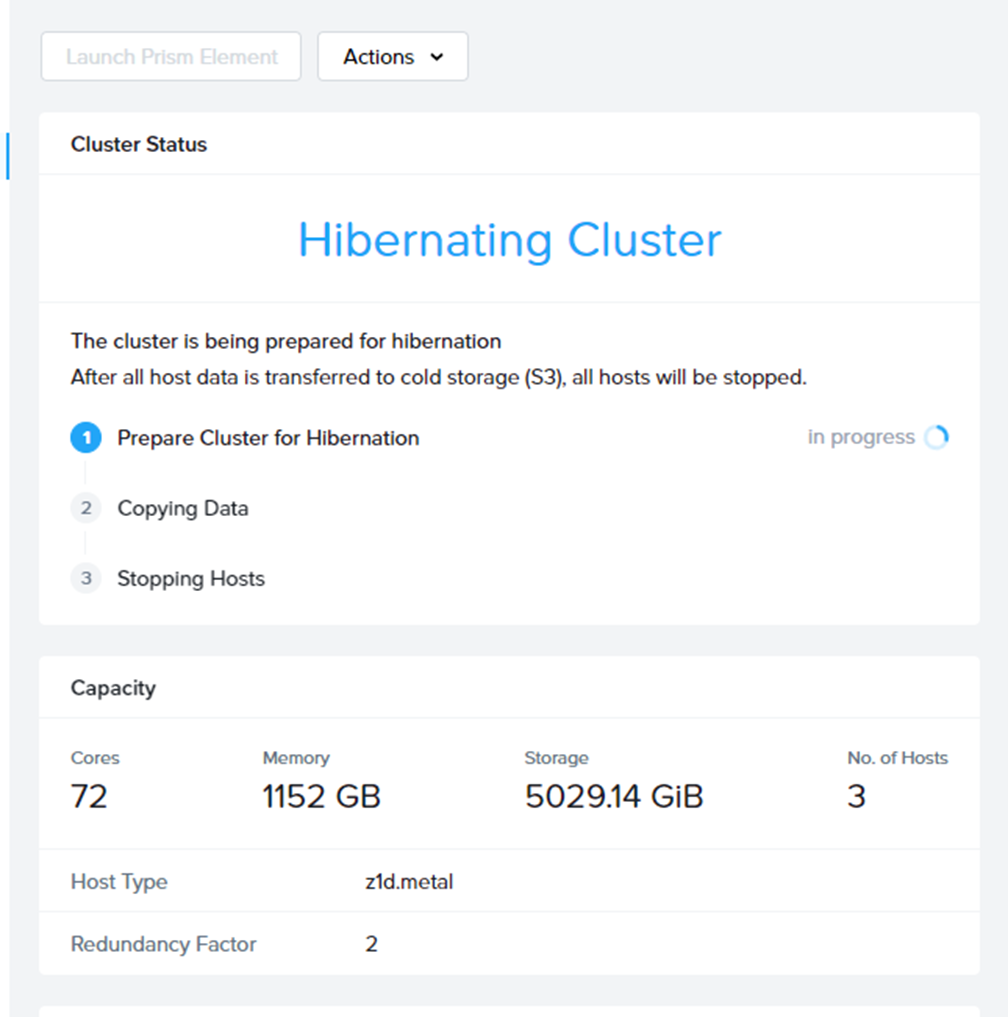Click the step 3 circle icon
This screenshot has width=1008, height=1017.
point(86,578)
